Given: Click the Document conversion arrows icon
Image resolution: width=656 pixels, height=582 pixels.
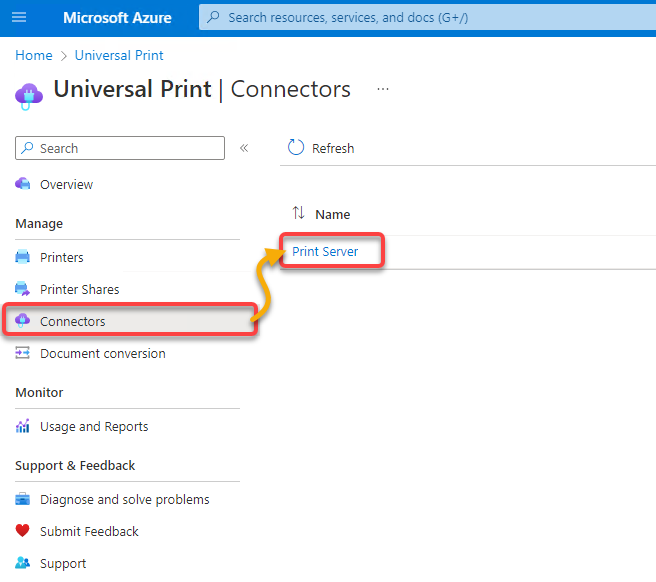Looking at the screenshot, I should coord(23,353).
